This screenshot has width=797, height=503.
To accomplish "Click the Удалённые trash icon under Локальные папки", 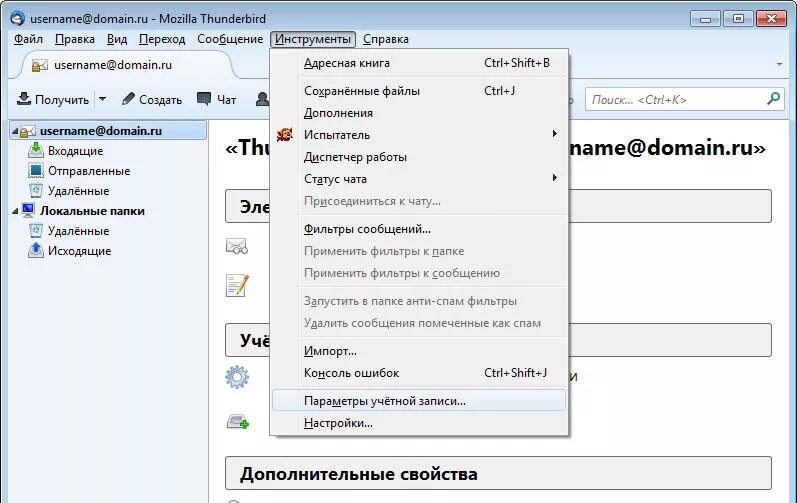I will (36, 231).
